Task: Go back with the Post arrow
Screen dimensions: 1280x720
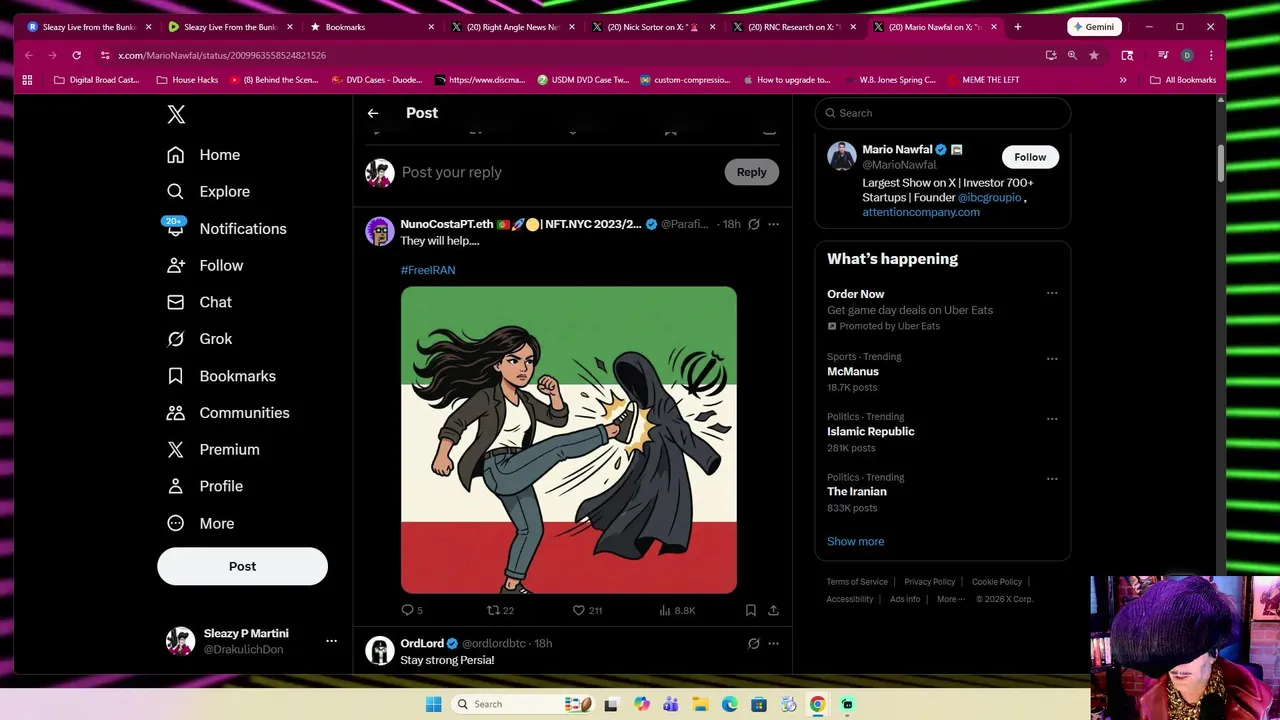Action: [x=372, y=113]
